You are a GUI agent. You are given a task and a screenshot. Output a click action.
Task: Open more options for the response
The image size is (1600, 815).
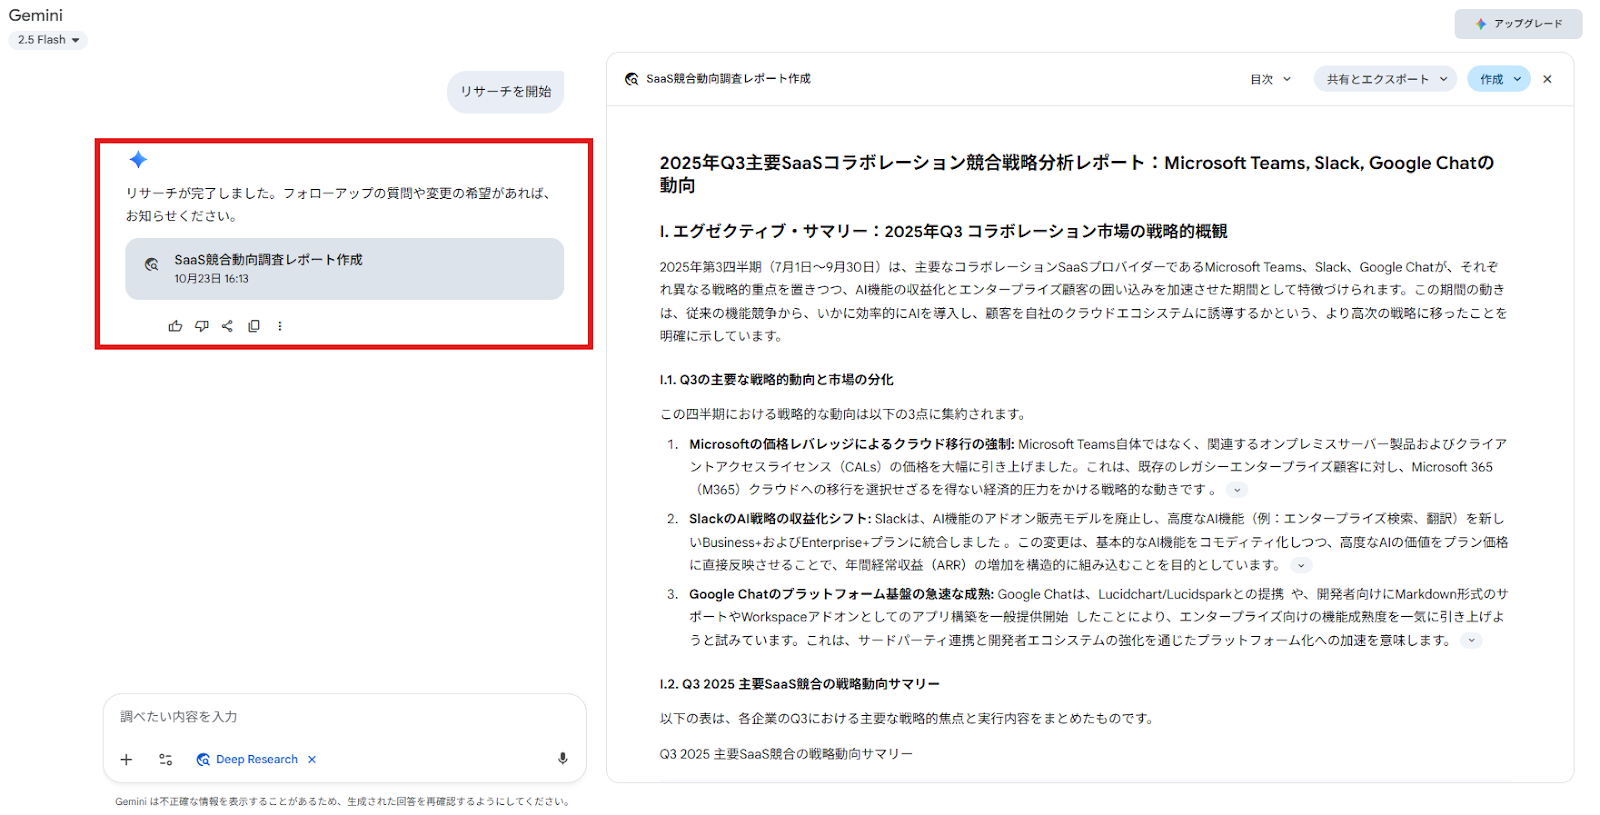click(280, 326)
